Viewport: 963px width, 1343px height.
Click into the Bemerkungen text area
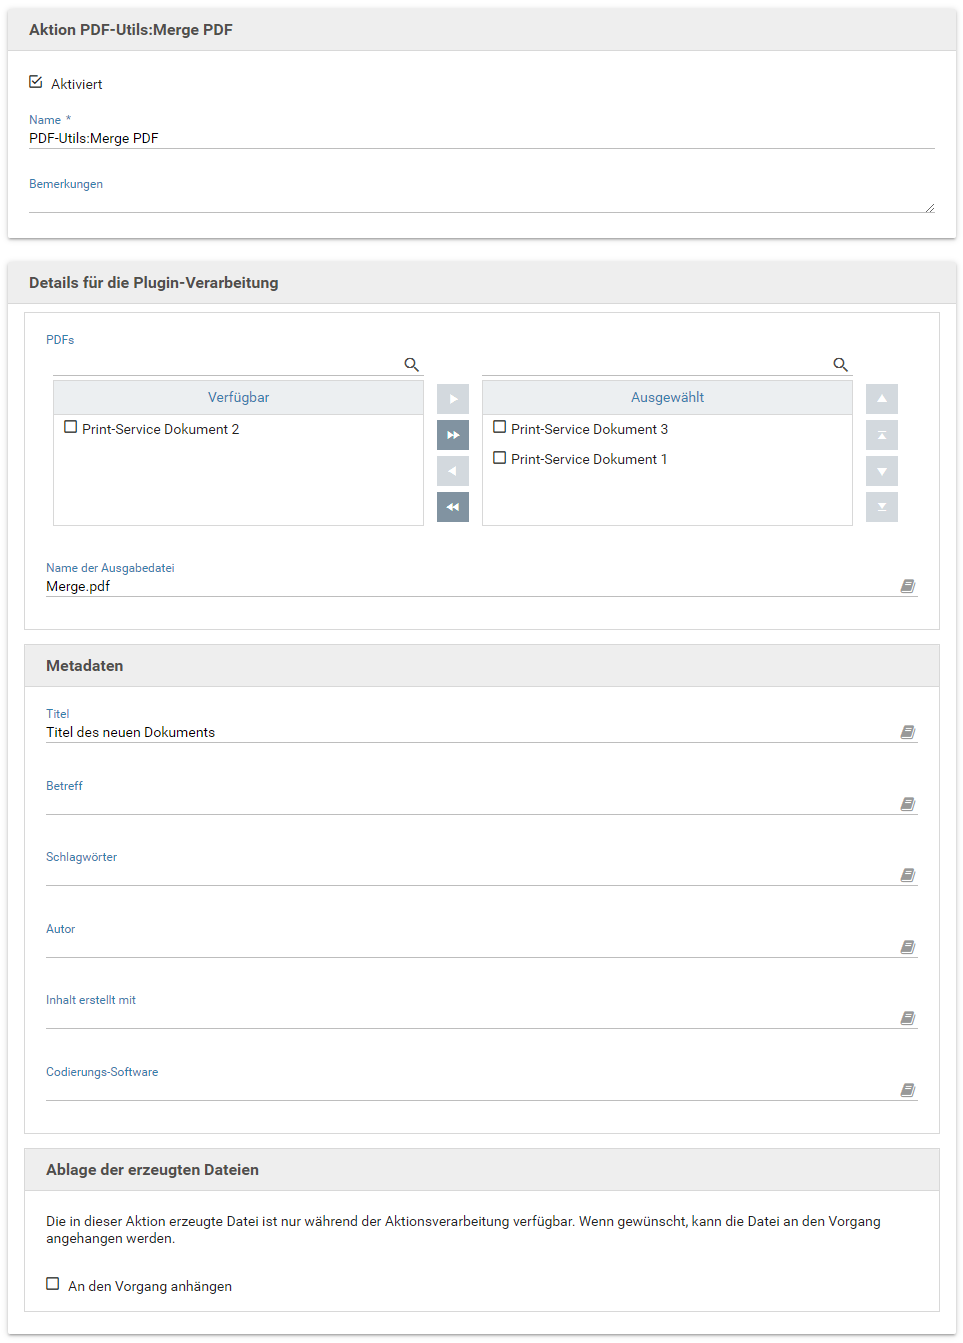[x=480, y=202]
